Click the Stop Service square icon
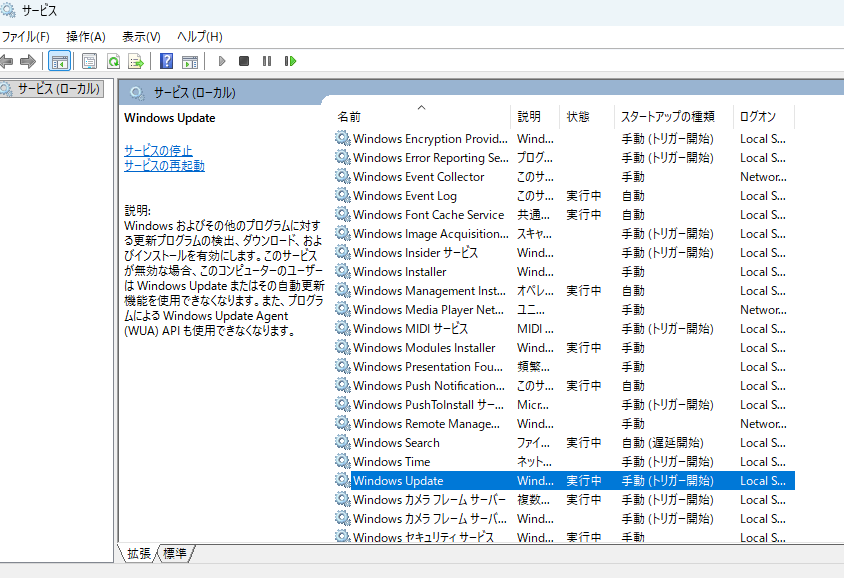 click(x=244, y=61)
